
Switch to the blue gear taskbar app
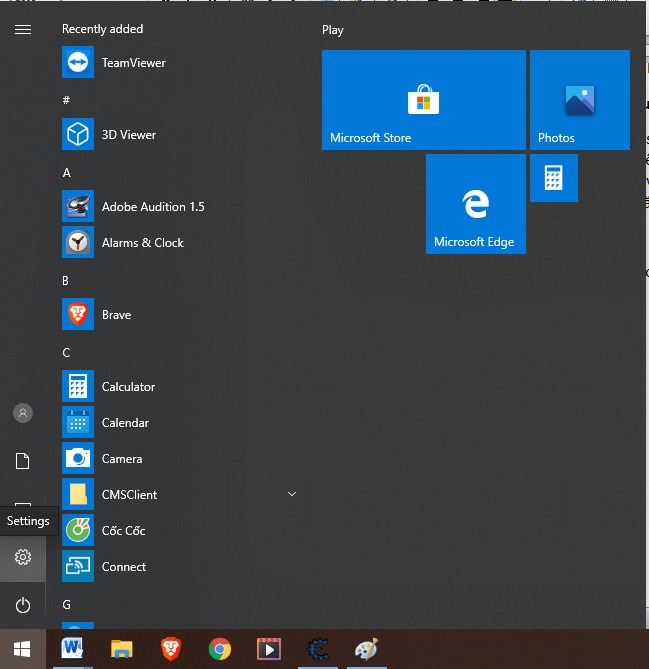coord(318,649)
